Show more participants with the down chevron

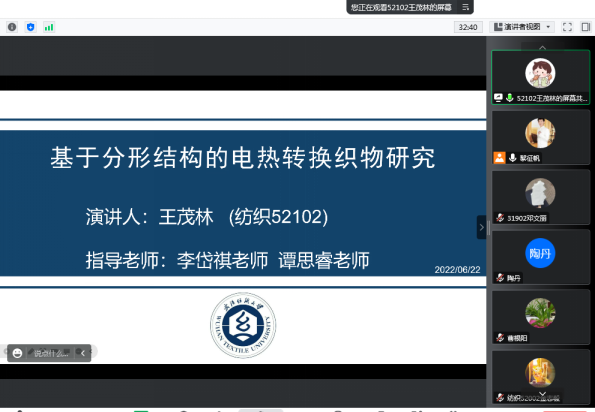coord(543,394)
